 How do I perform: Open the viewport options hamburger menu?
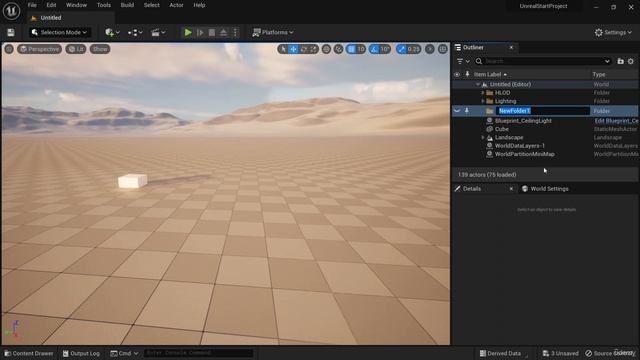pyautogui.click(x=9, y=49)
